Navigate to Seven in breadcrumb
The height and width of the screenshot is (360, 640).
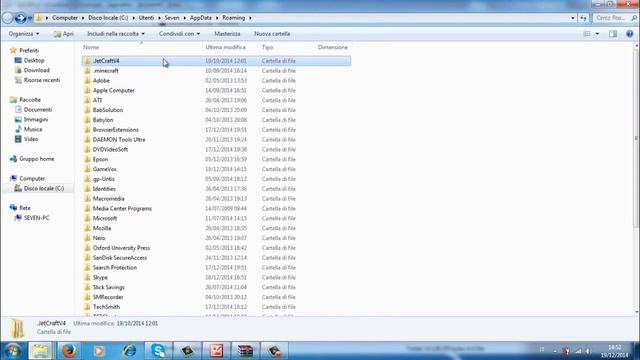tap(172, 18)
